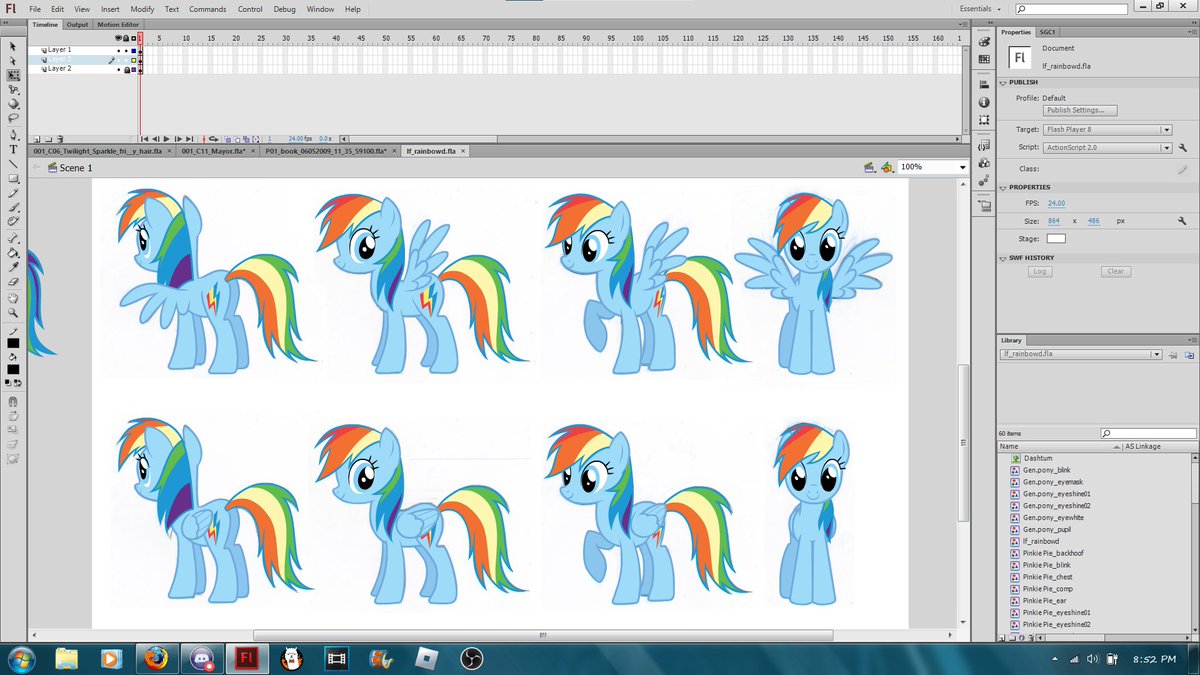Click the wrench icon beside Script
The image size is (1200, 675).
[1183, 148]
